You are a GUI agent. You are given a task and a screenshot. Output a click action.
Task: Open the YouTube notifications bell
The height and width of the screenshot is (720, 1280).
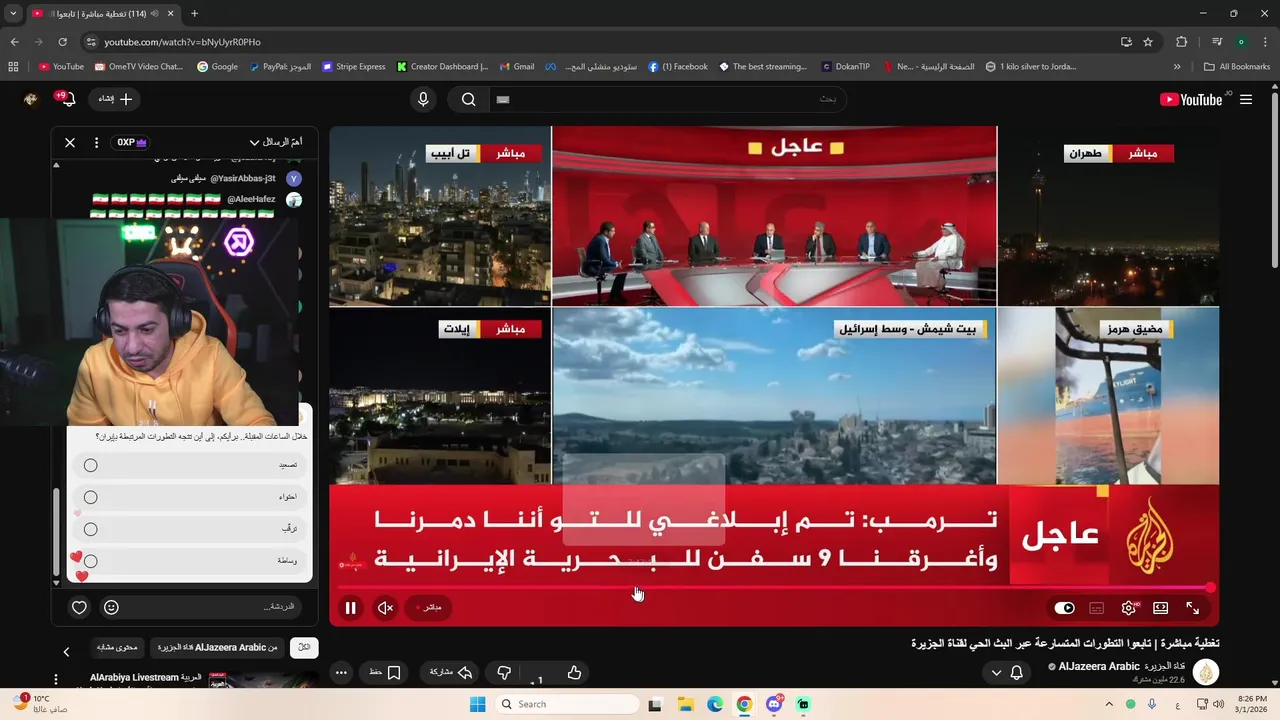point(67,99)
